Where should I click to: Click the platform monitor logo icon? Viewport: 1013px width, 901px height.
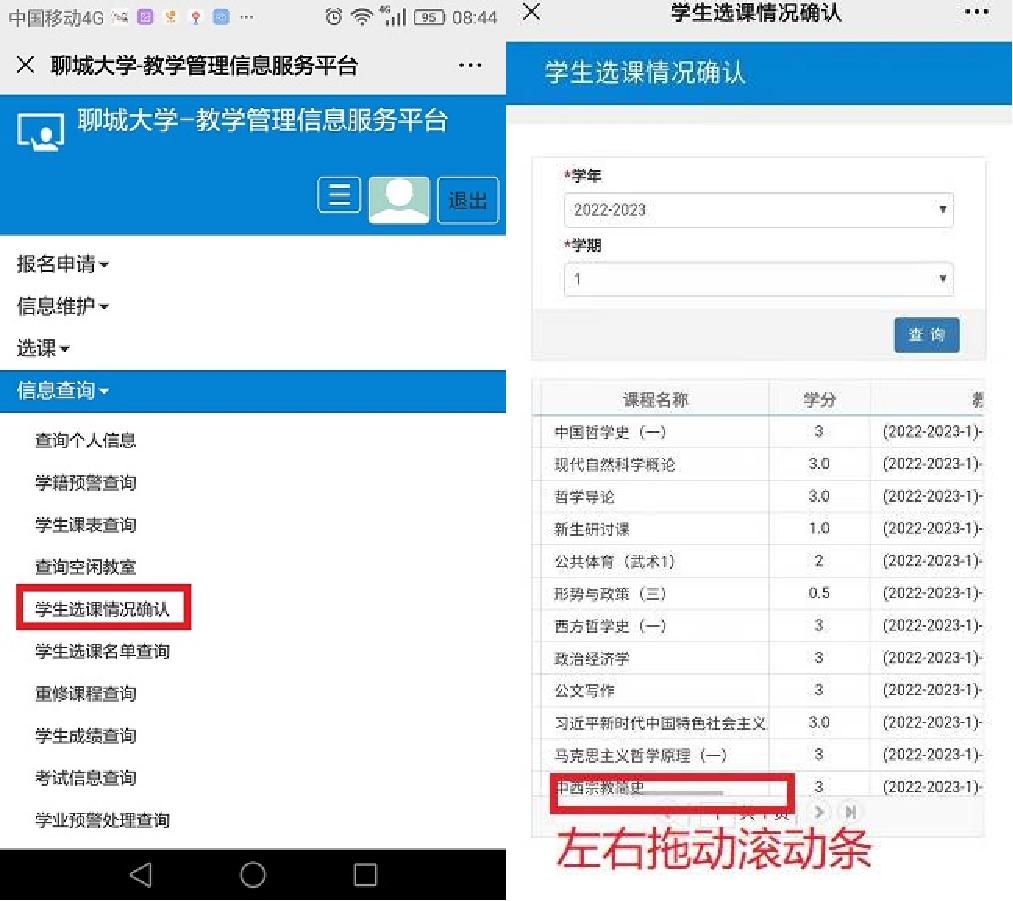point(41,132)
